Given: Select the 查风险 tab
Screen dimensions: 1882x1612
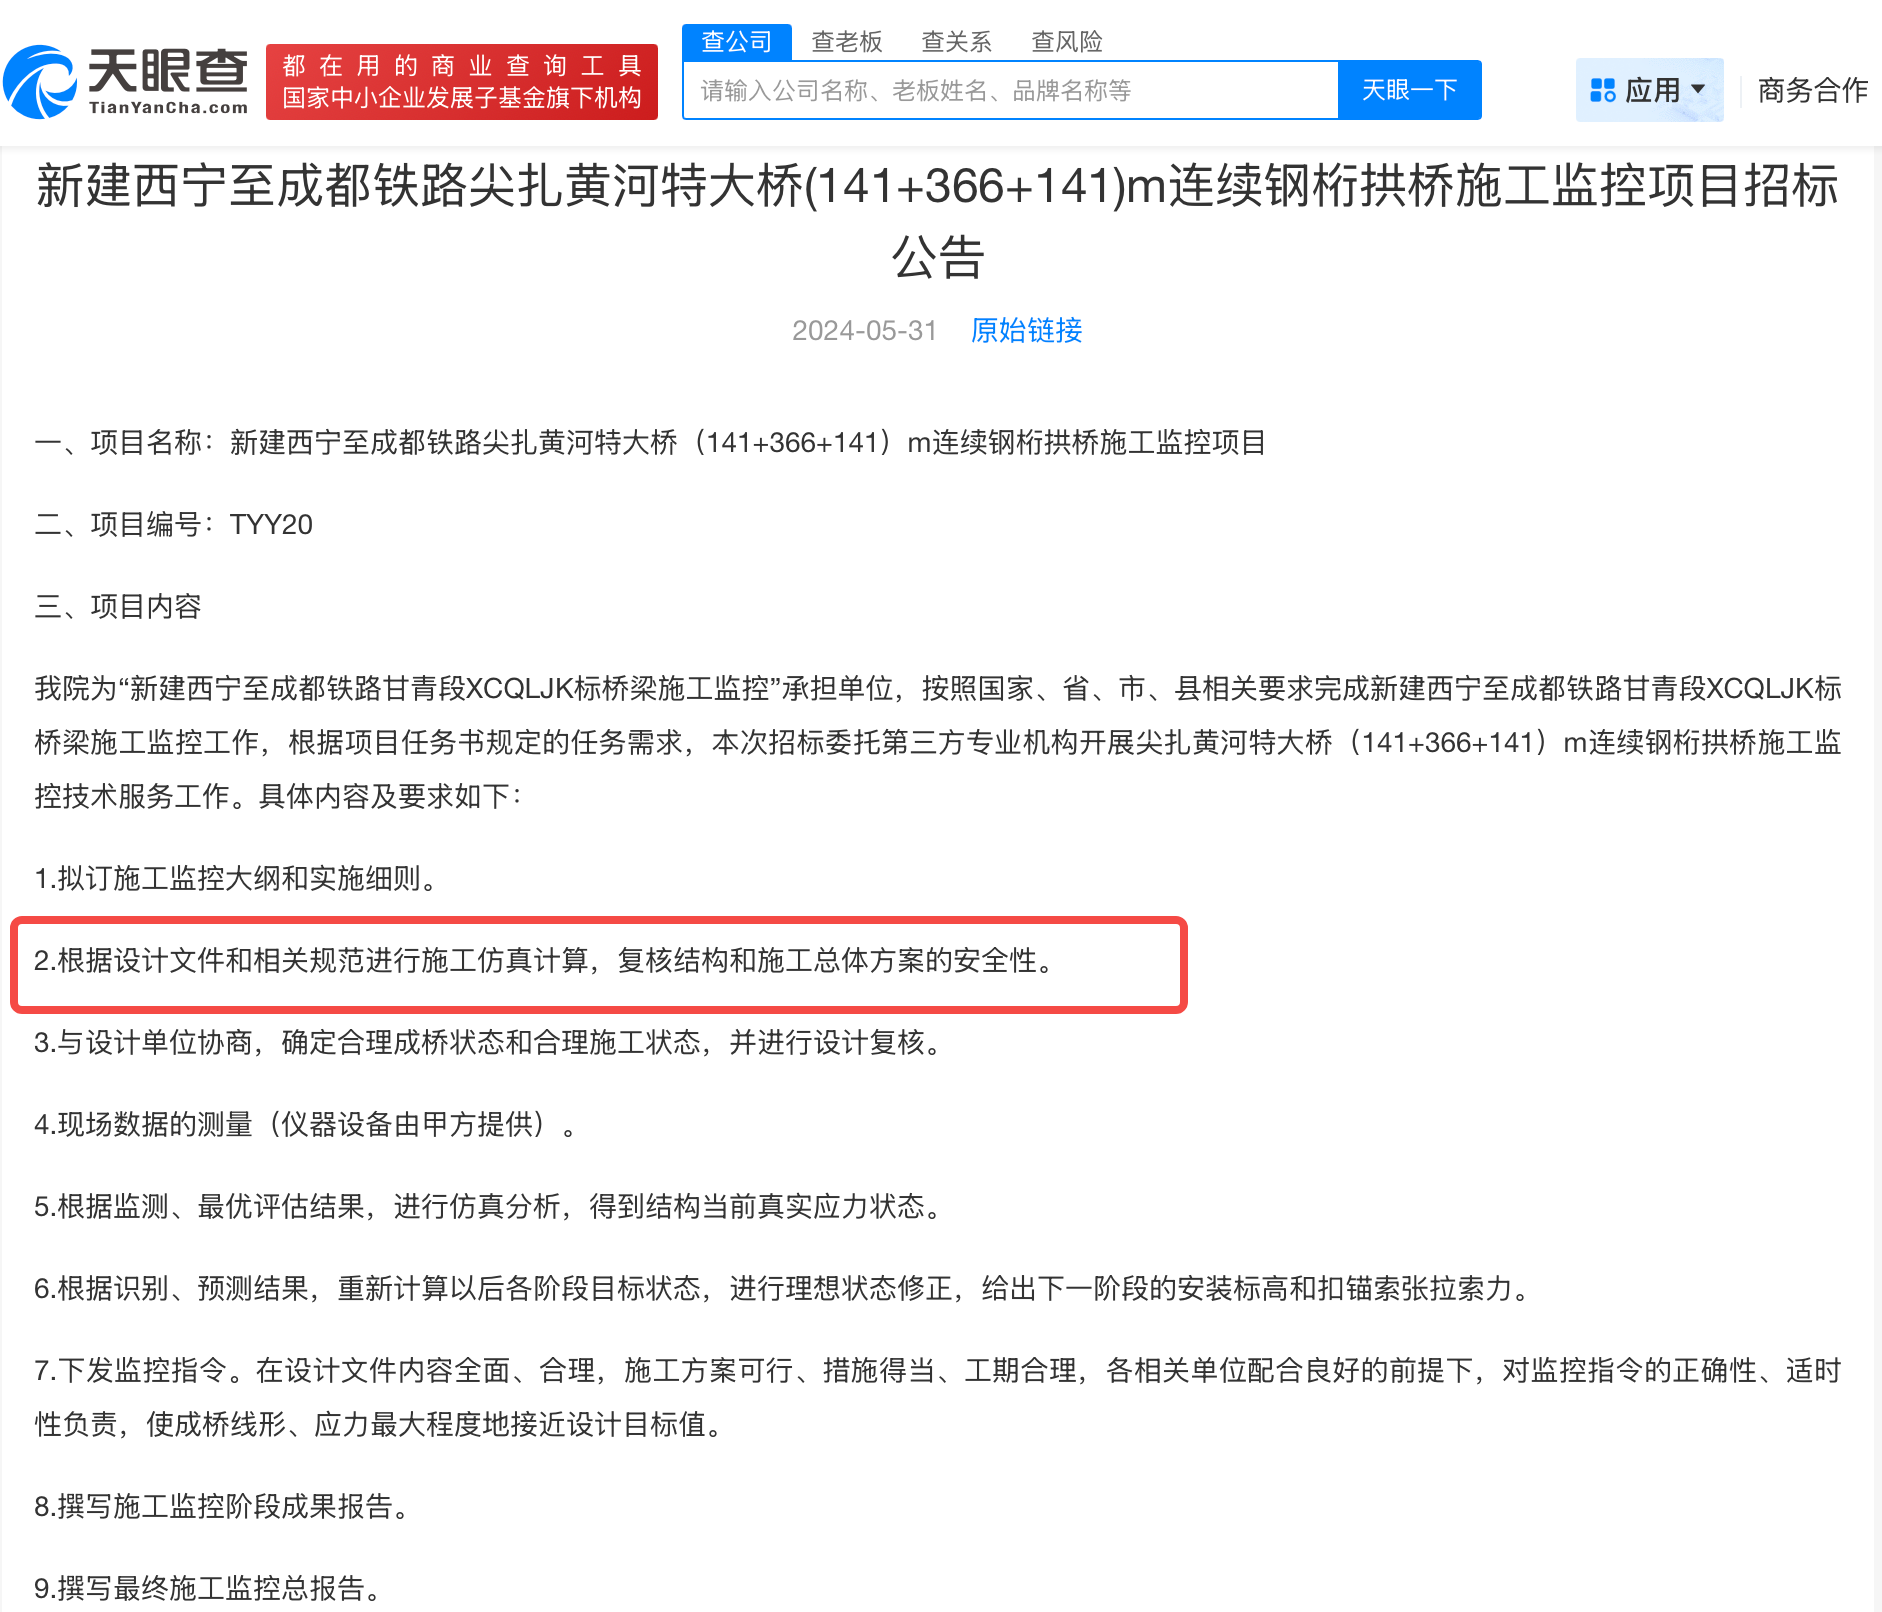Looking at the screenshot, I should [1067, 40].
